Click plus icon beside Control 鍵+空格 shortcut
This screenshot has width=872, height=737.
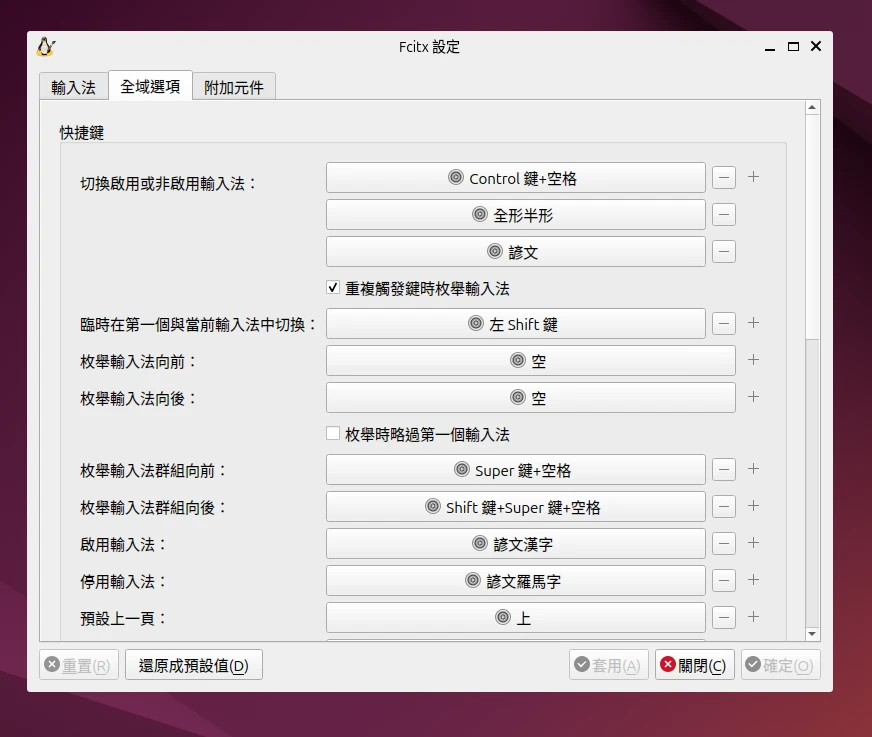pyautogui.click(x=754, y=178)
